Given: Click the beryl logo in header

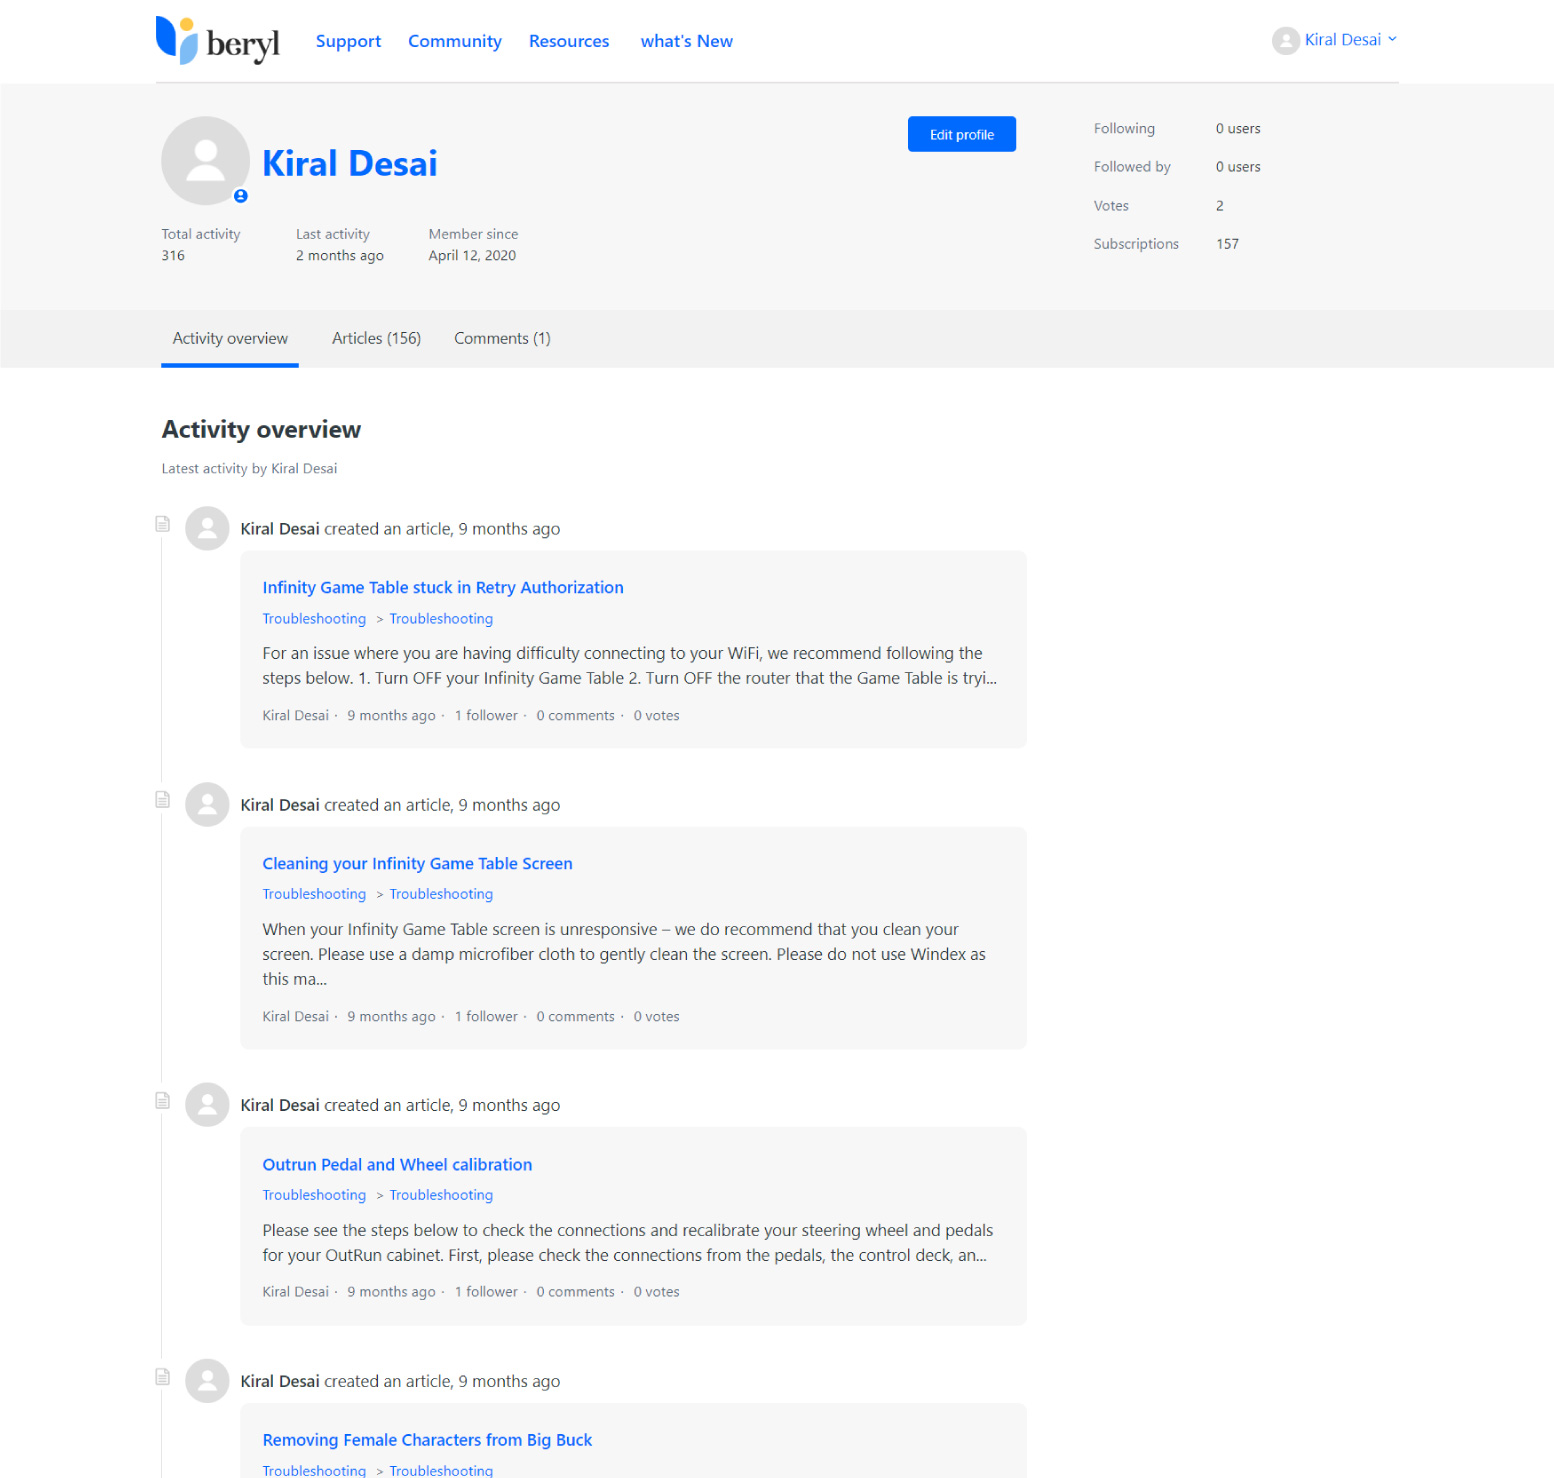Looking at the screenshot, I should click(218, 41).
